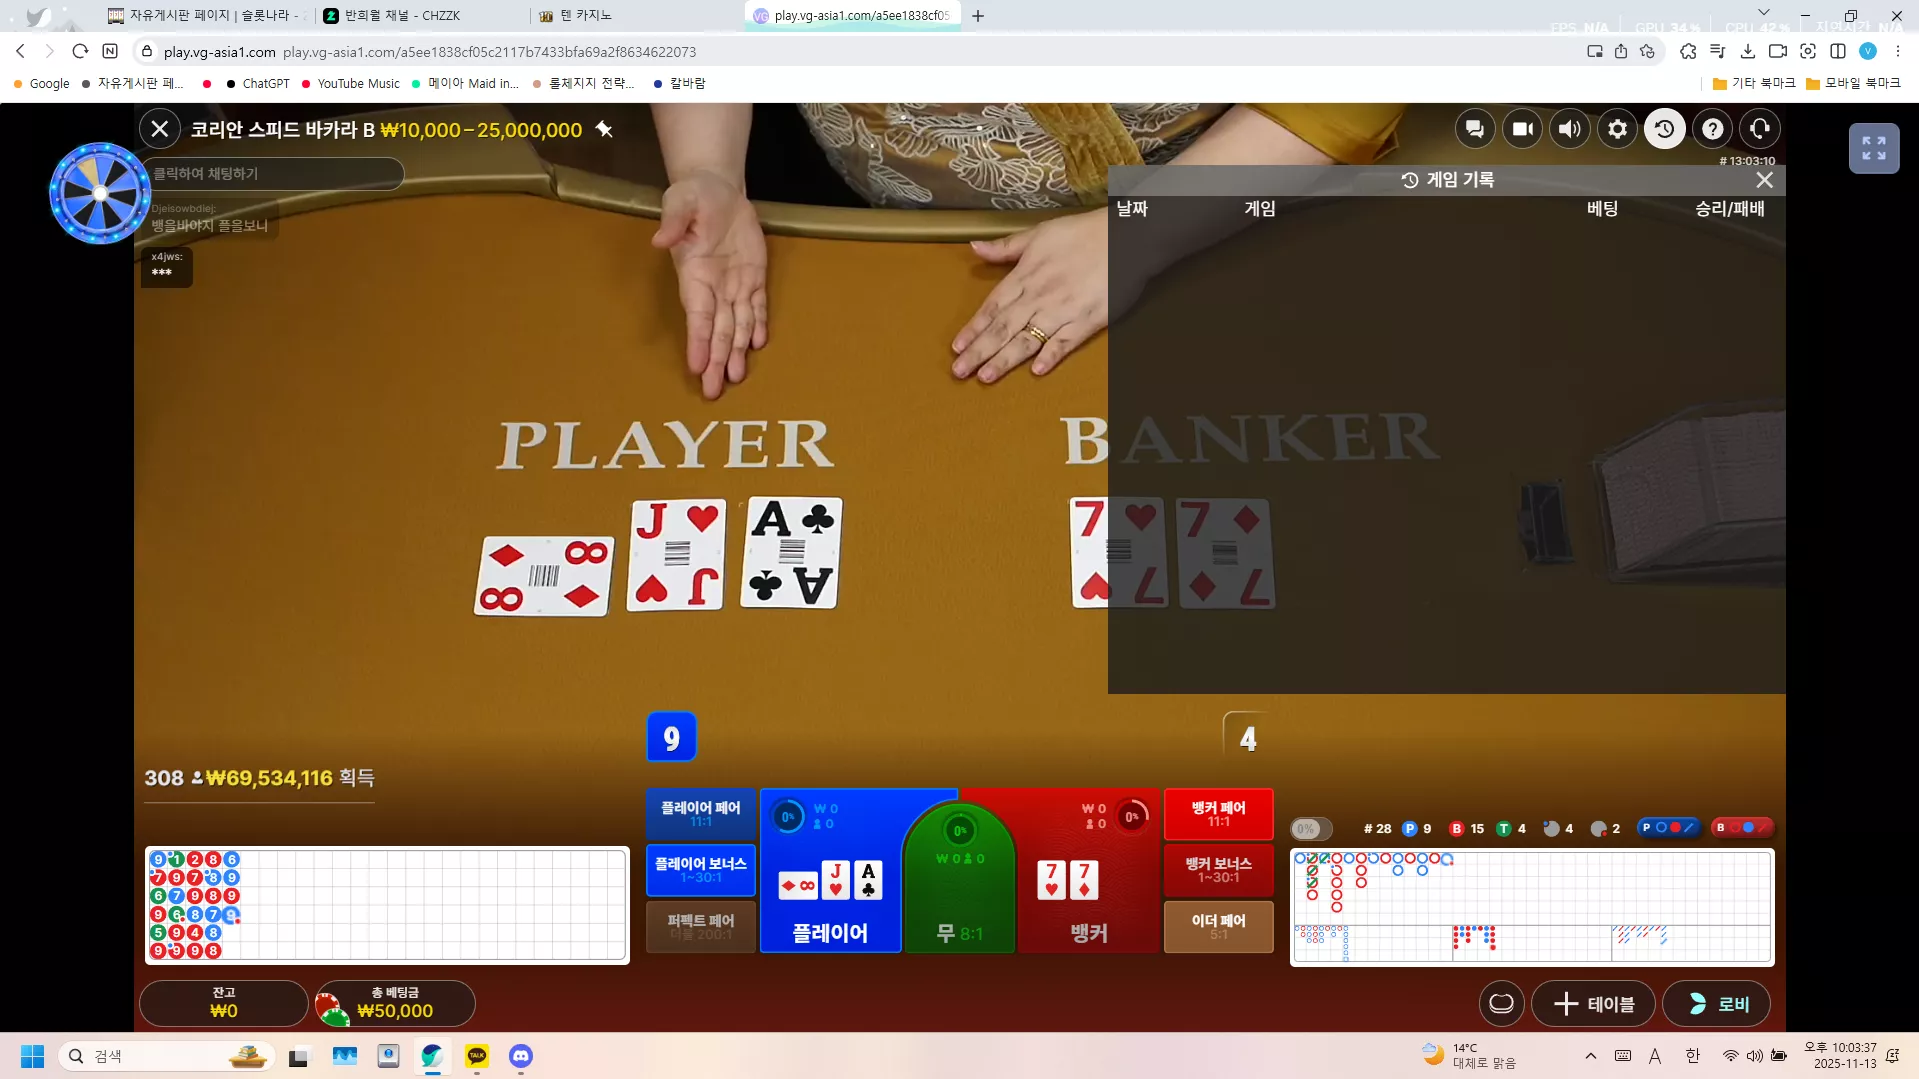Click the screen record camera icon in browser toolbar

1778,51
